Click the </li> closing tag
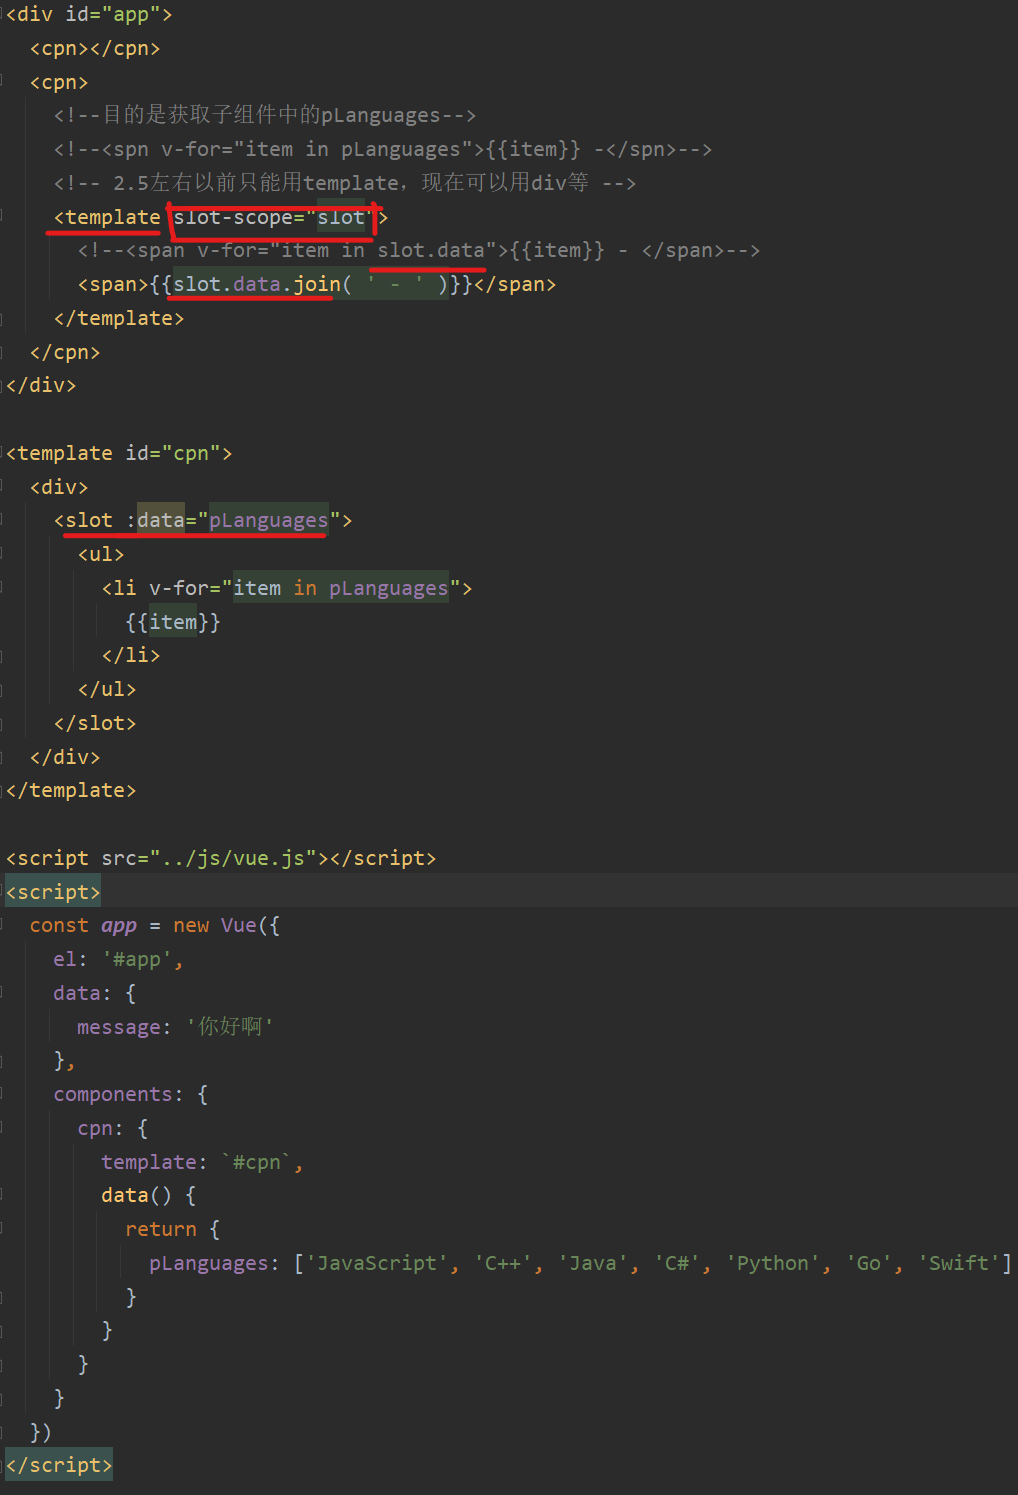Screen dimensions: 1018x1495 [131, 656]
